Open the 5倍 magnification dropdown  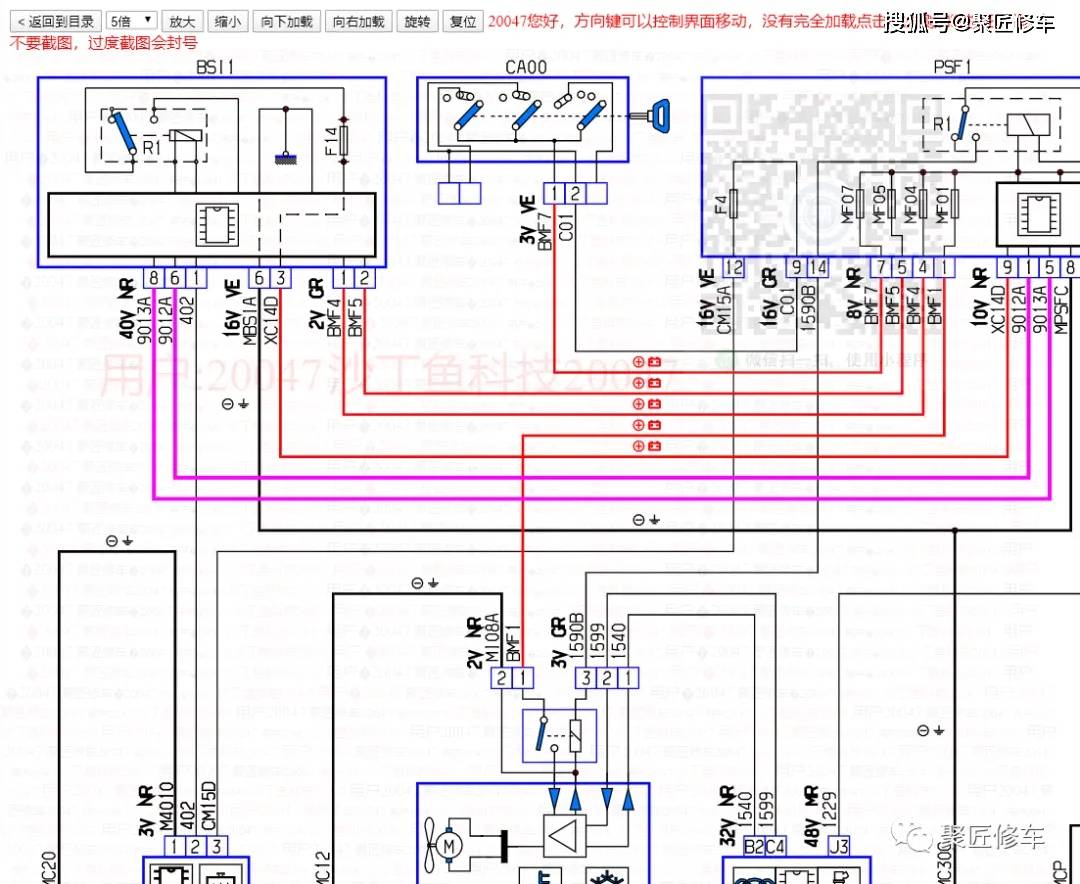[129, 20]
